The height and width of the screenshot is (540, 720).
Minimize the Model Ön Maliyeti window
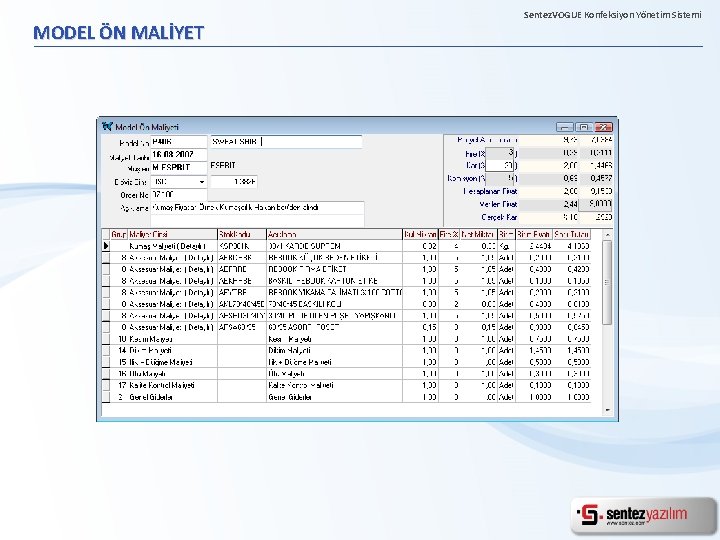564,127
